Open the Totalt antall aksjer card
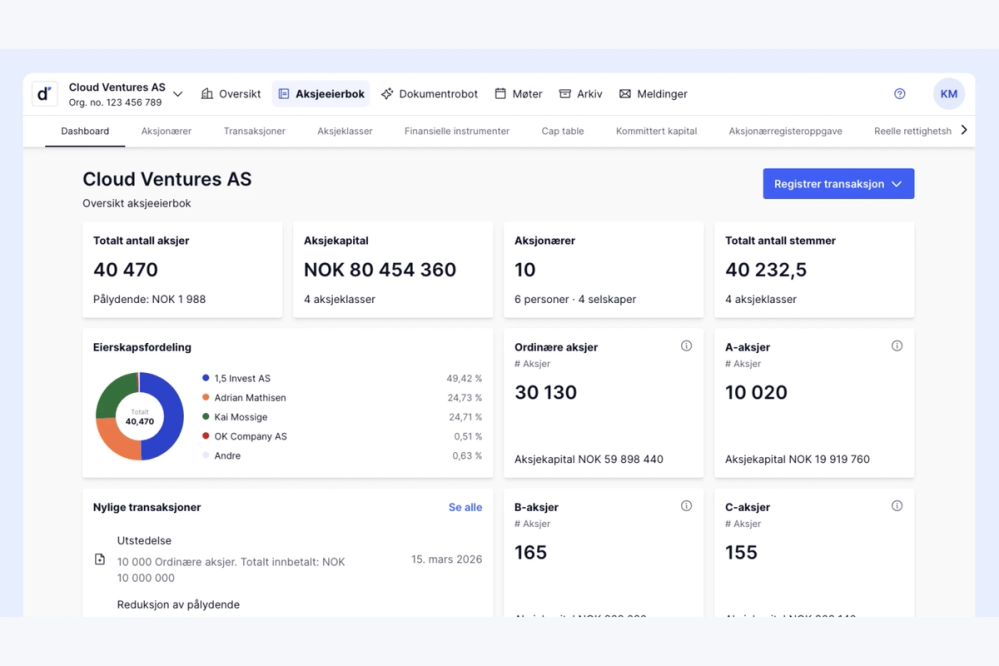The width and height of the screenshot is (999, 666). [x=182, y=270]
